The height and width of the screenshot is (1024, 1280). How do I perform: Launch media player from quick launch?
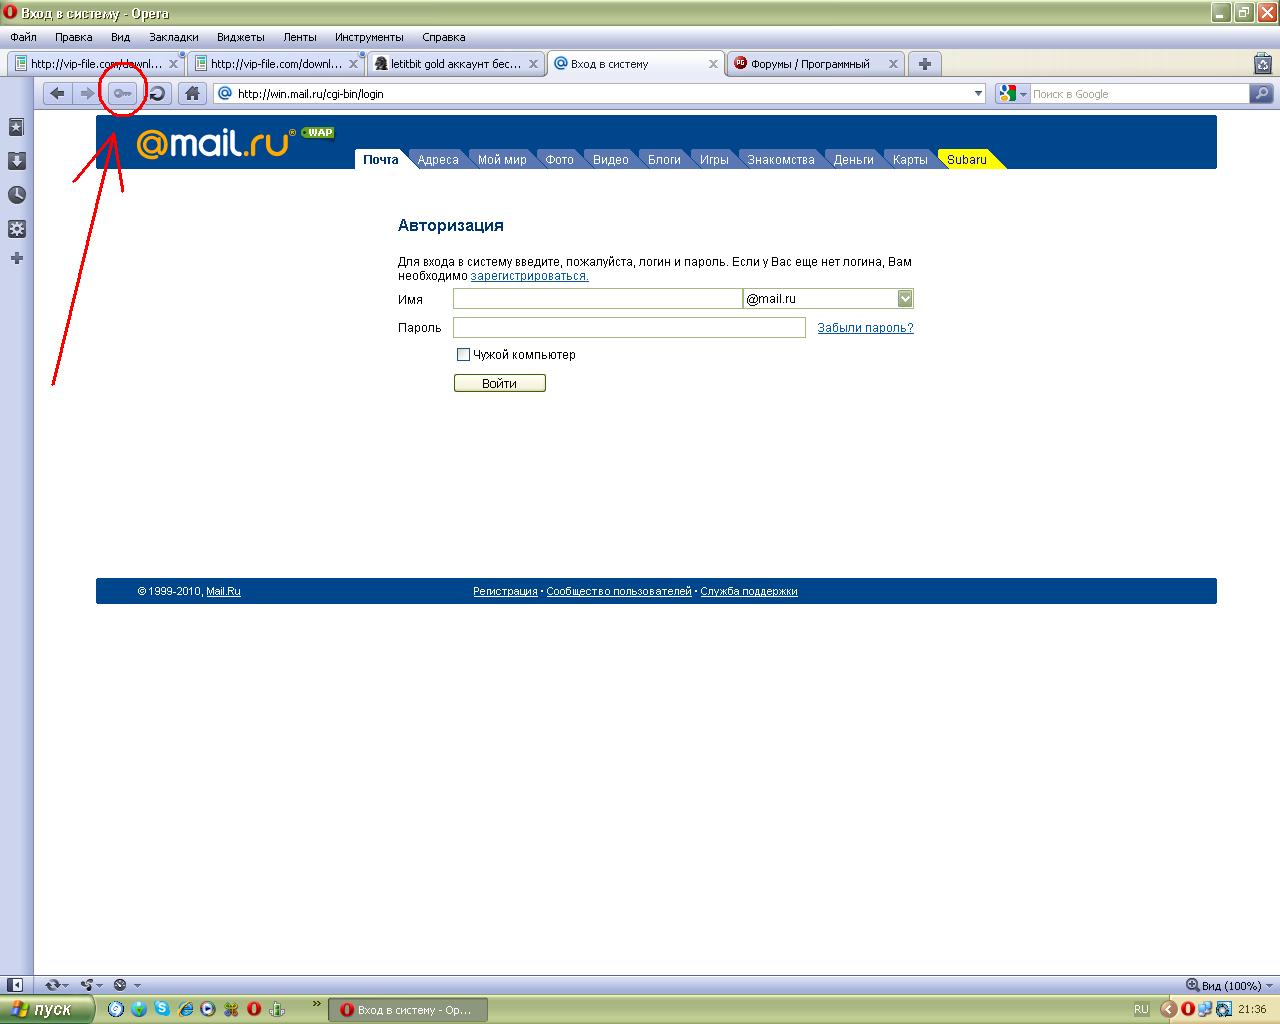coord(208,1009)
